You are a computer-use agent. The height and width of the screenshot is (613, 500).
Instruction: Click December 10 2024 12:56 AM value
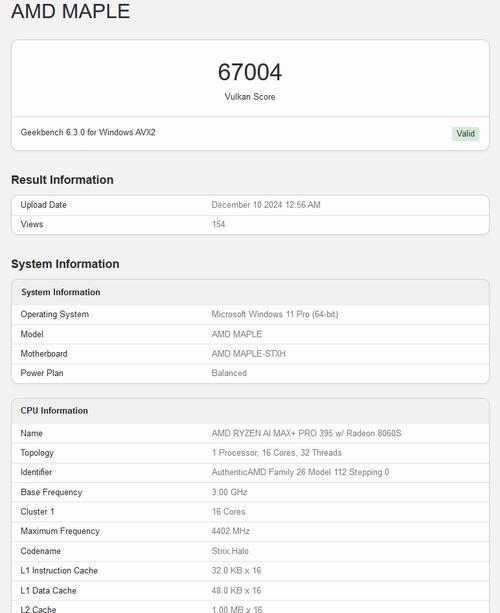(266, 205)
